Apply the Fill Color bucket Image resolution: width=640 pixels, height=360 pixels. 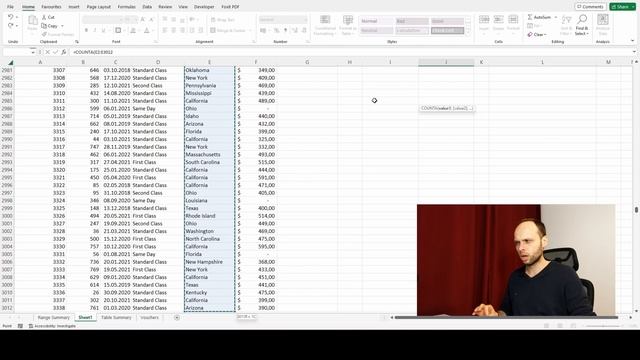coord(133,30)
